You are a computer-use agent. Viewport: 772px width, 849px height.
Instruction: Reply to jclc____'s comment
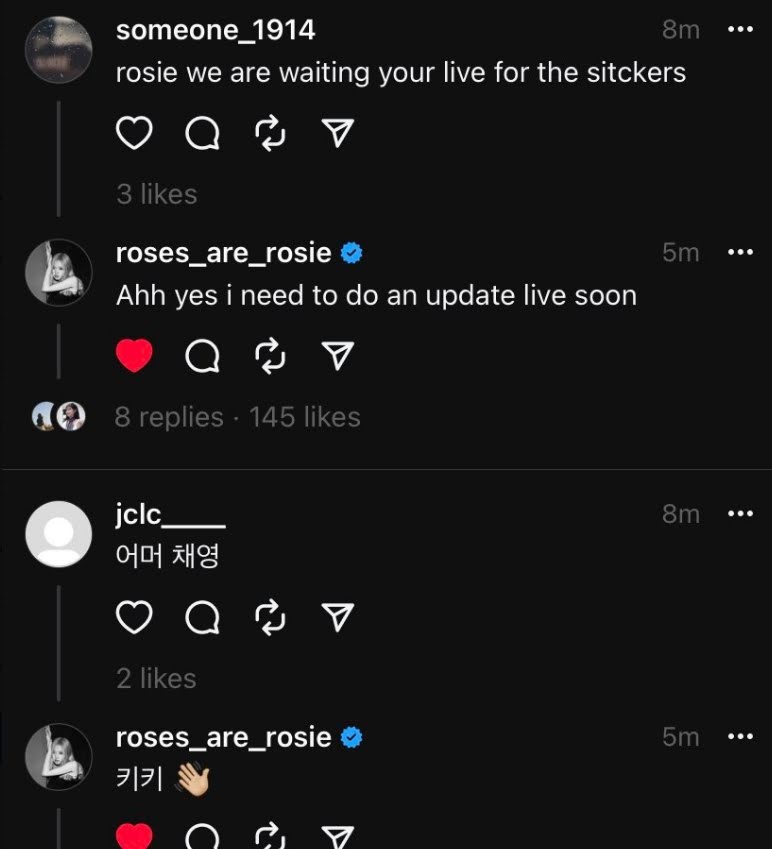tap(203, 619)
